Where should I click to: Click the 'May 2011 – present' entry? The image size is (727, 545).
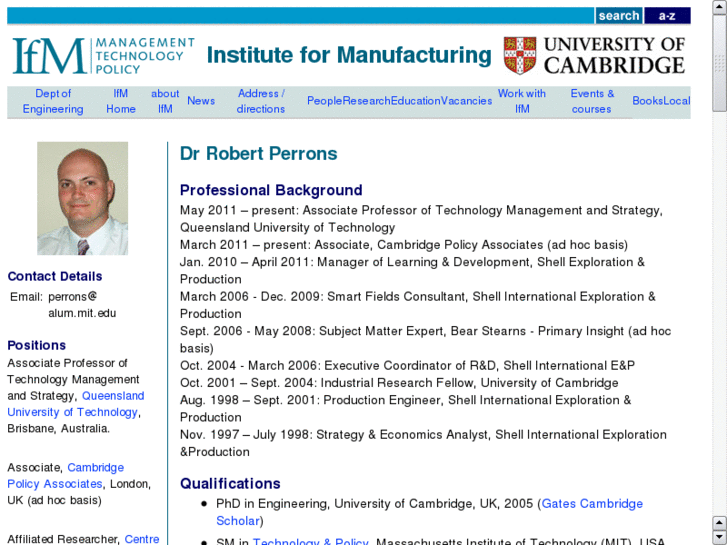tap(421, 219)
